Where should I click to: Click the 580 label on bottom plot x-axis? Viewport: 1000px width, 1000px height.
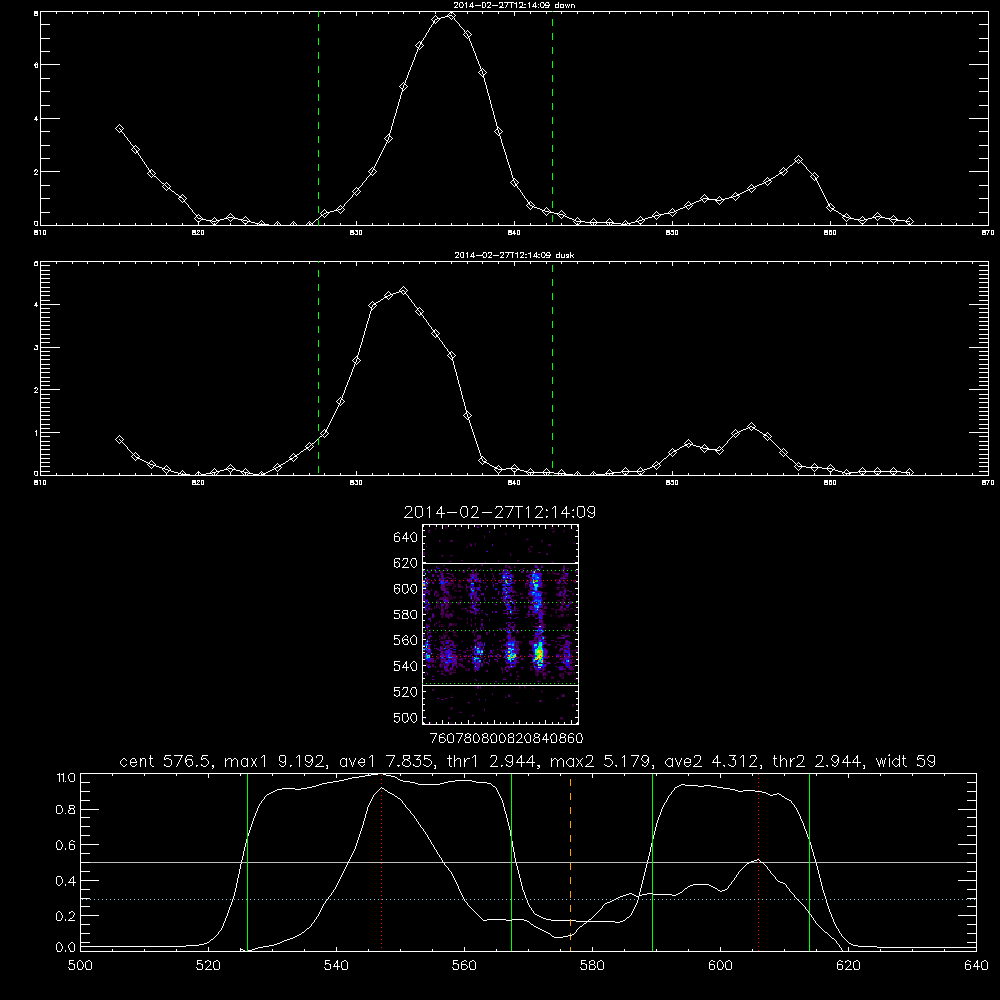coord(592,966)
